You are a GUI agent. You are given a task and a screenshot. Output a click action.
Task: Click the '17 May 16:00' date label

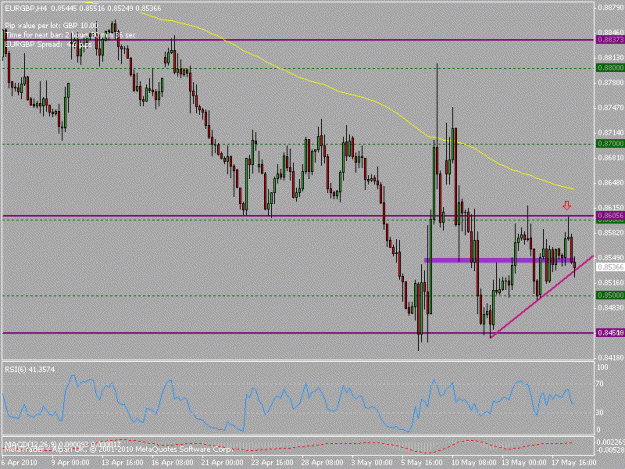tap(574, 463)
